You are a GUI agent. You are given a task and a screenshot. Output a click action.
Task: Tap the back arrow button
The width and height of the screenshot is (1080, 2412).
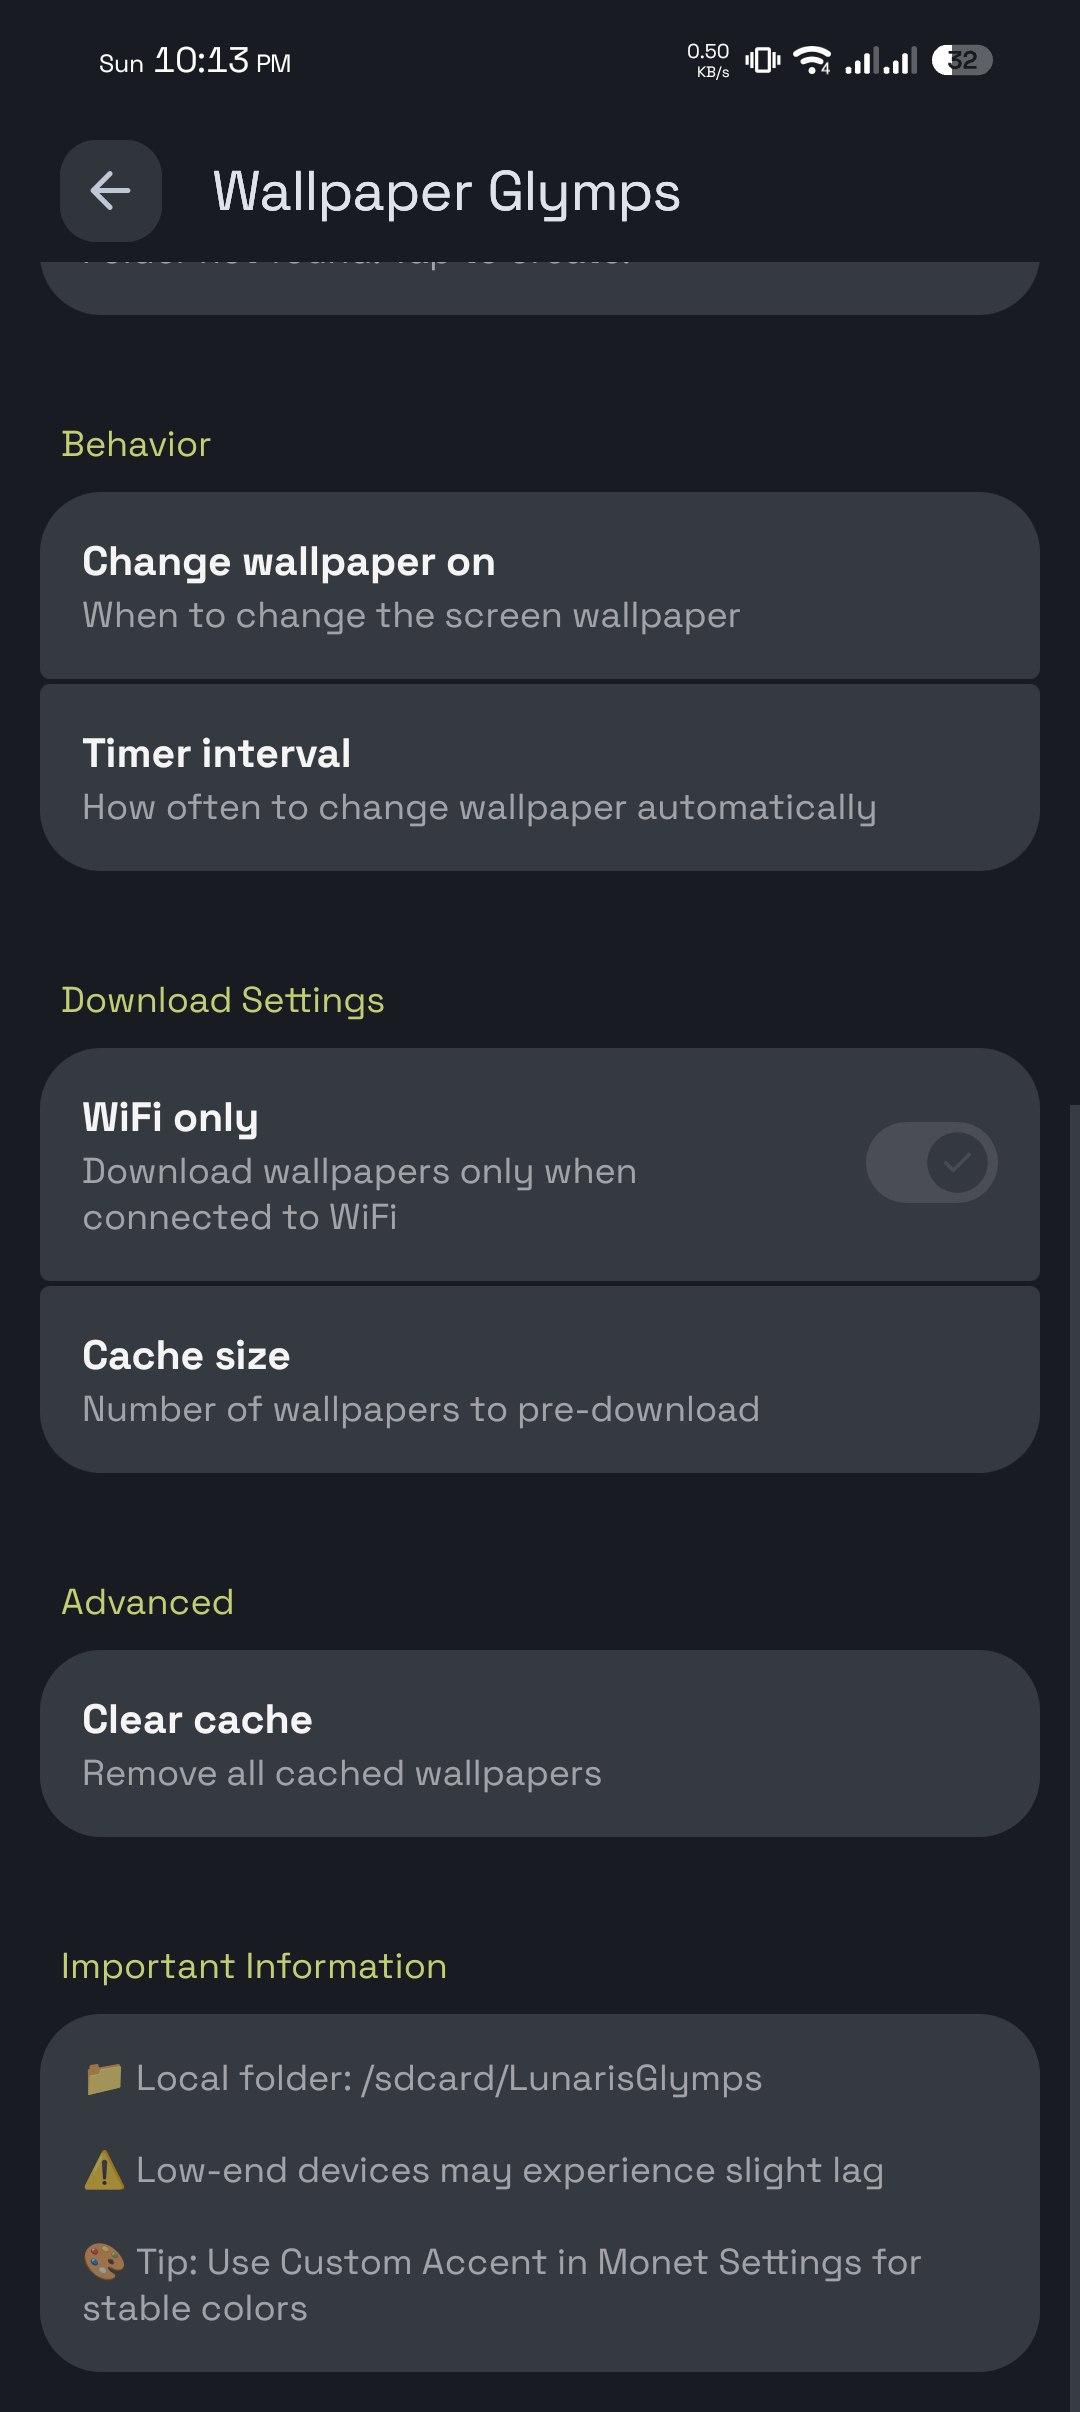coord(110,191)
